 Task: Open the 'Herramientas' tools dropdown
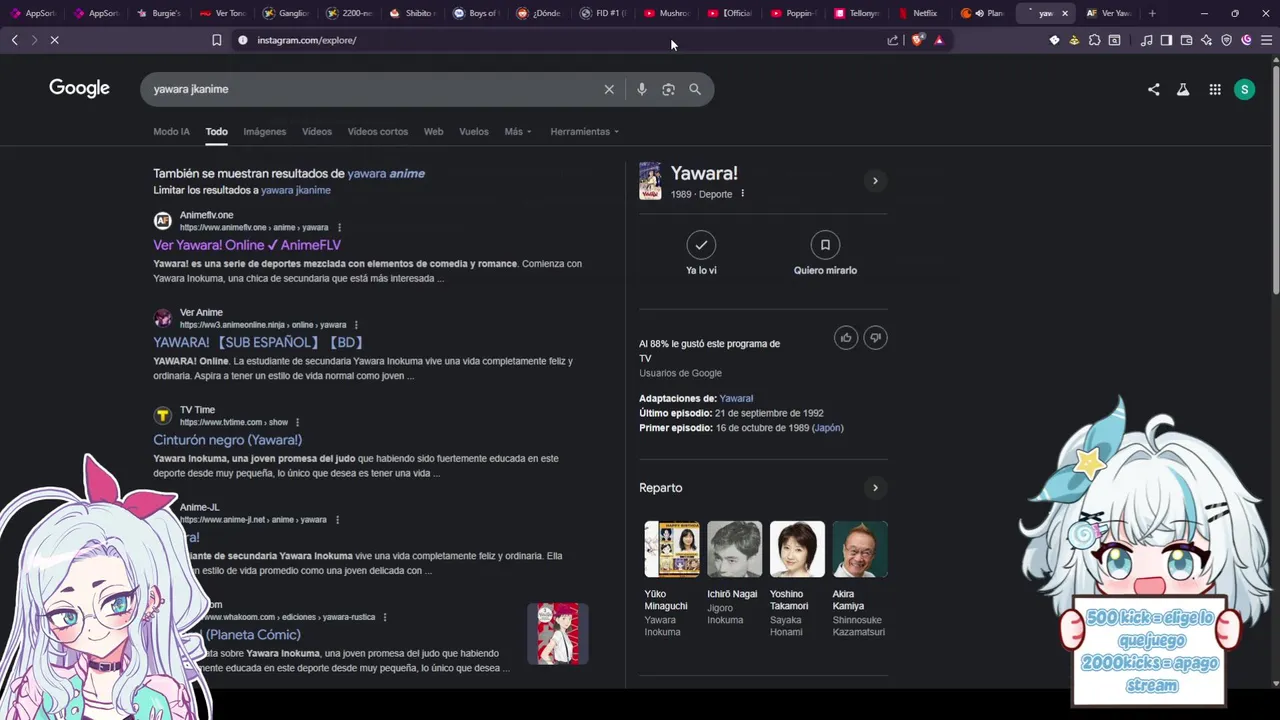(584, 131)
